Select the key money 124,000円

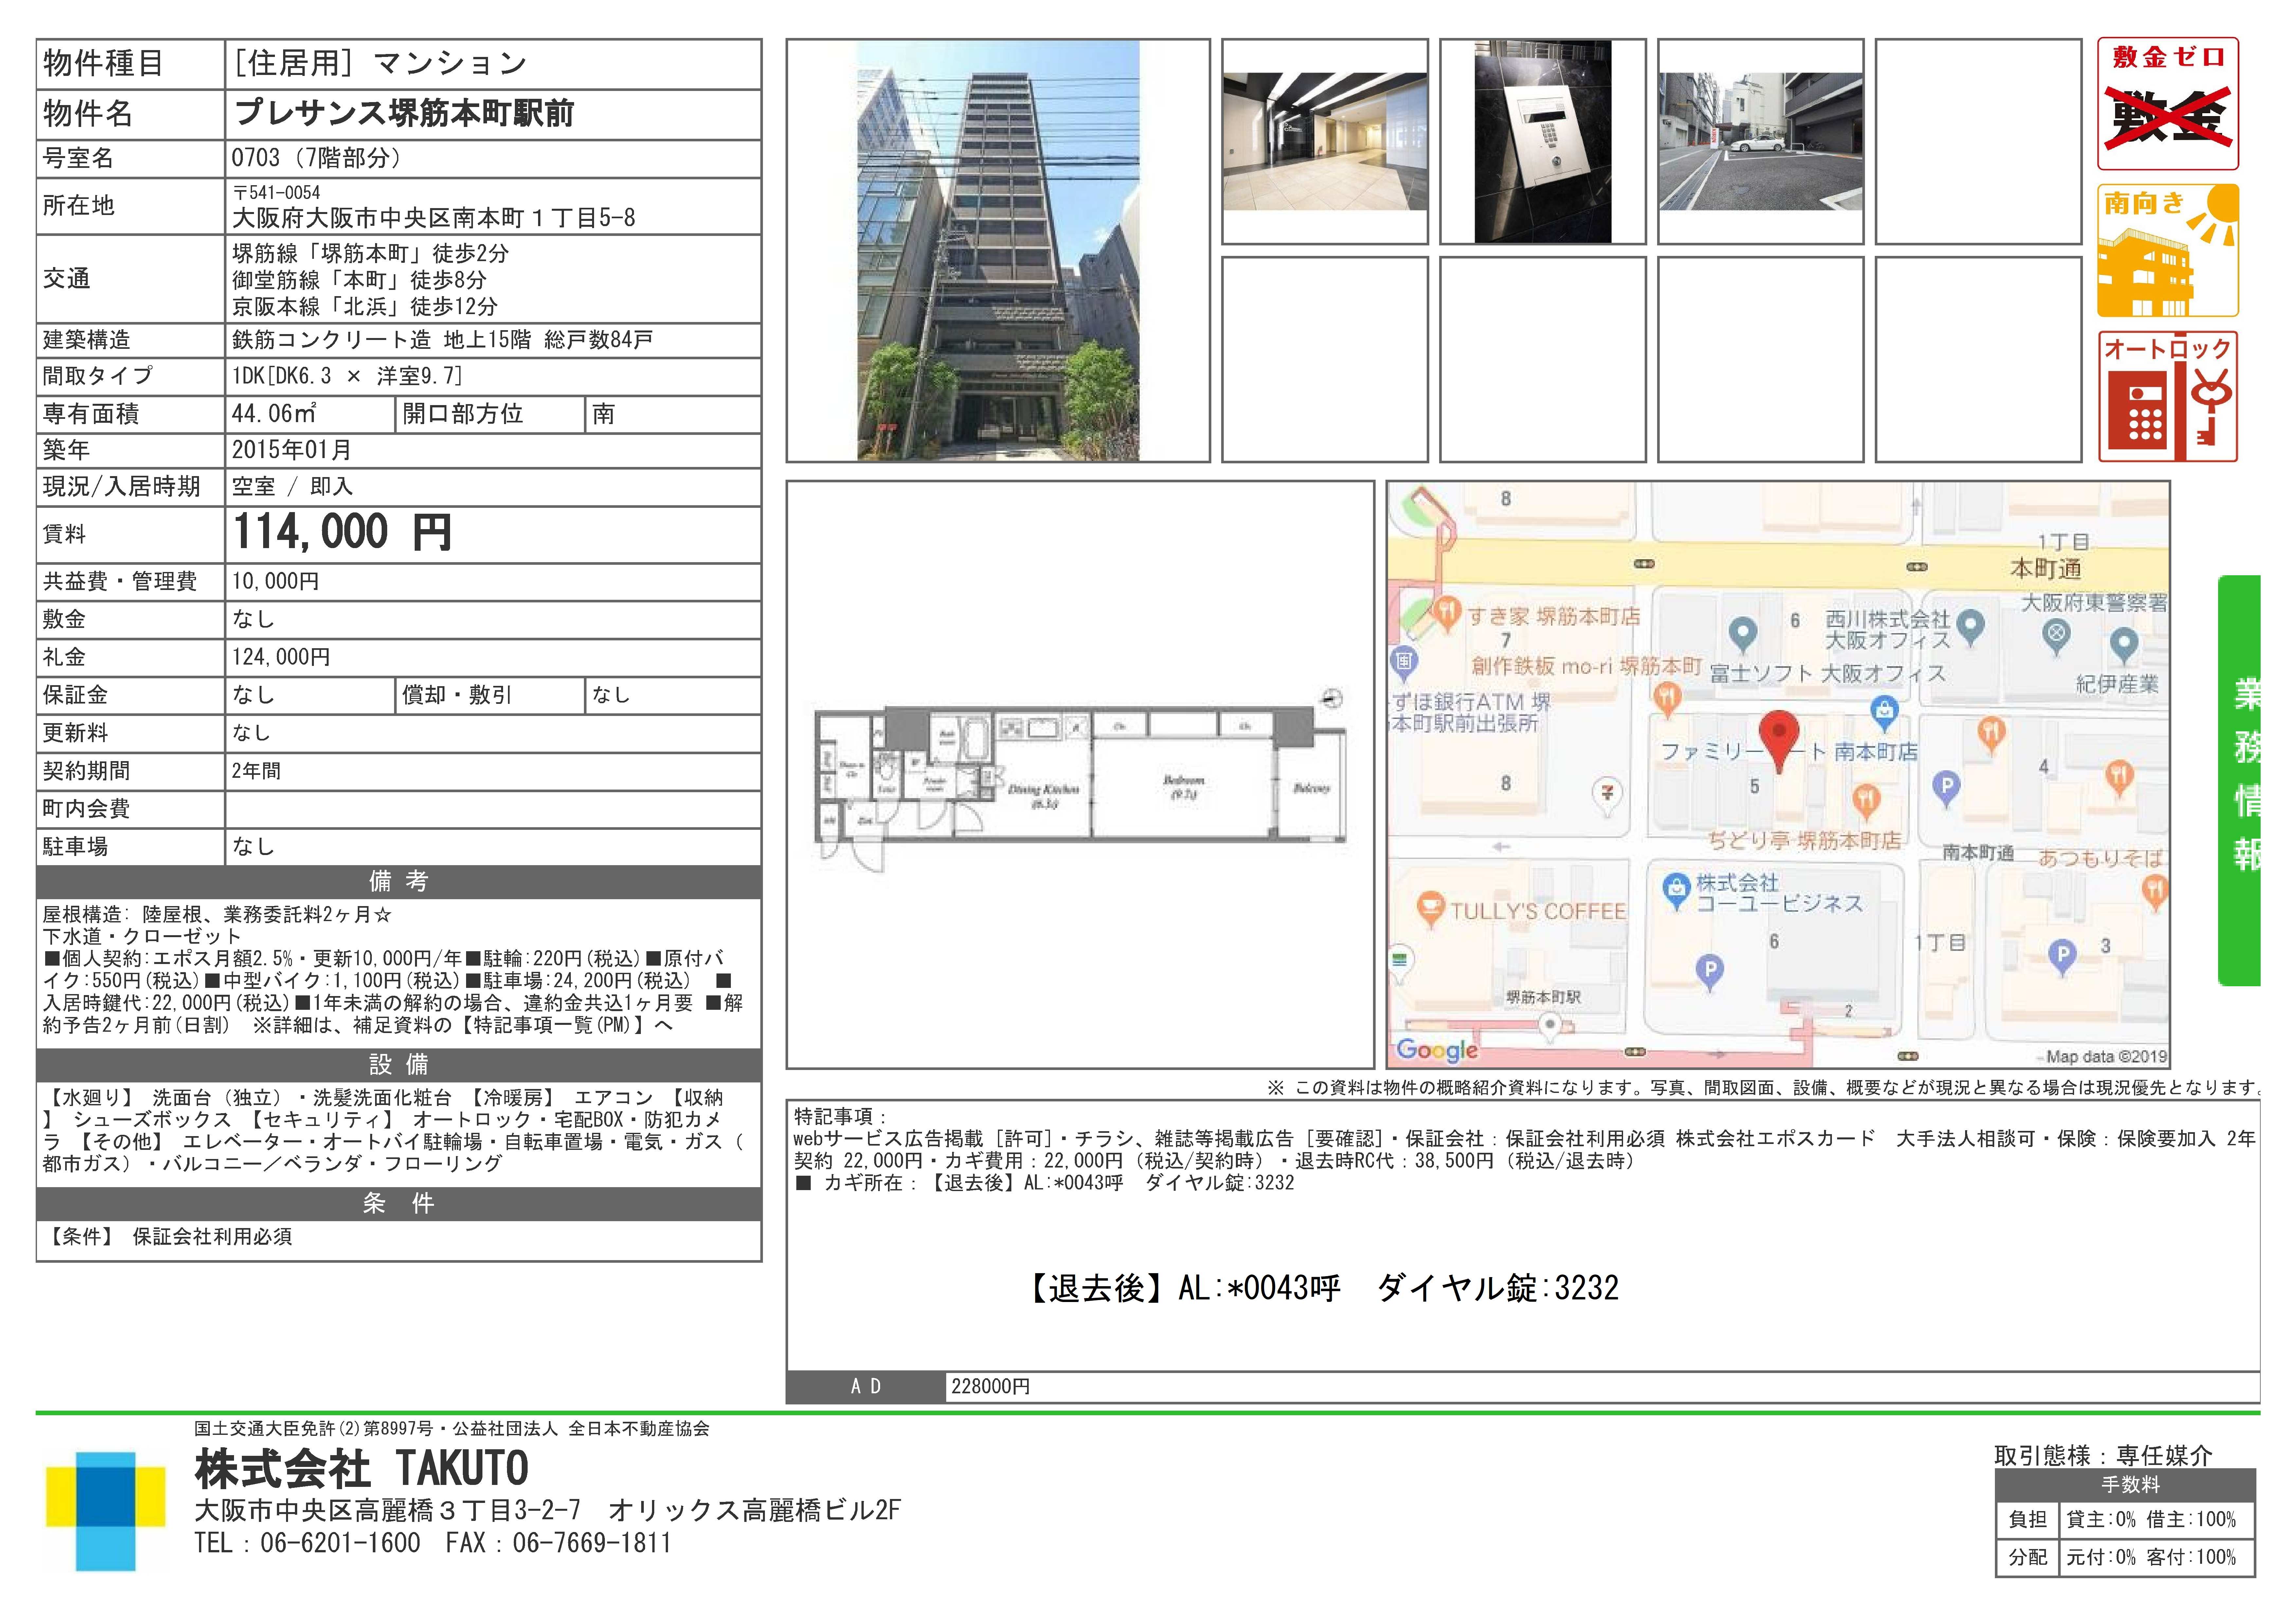click(281, 657)
